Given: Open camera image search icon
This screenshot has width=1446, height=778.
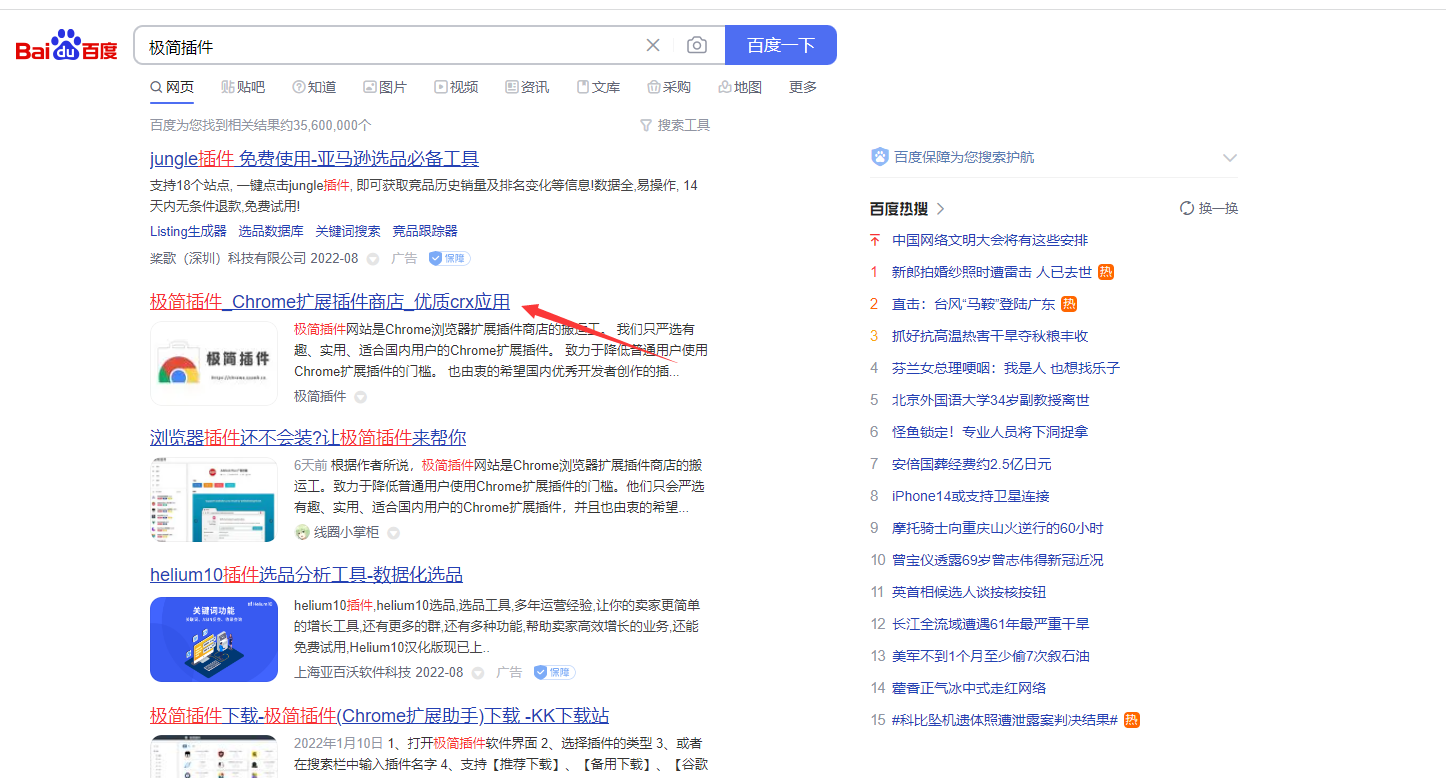Looking at the screenshot, I should pos(697,45).
